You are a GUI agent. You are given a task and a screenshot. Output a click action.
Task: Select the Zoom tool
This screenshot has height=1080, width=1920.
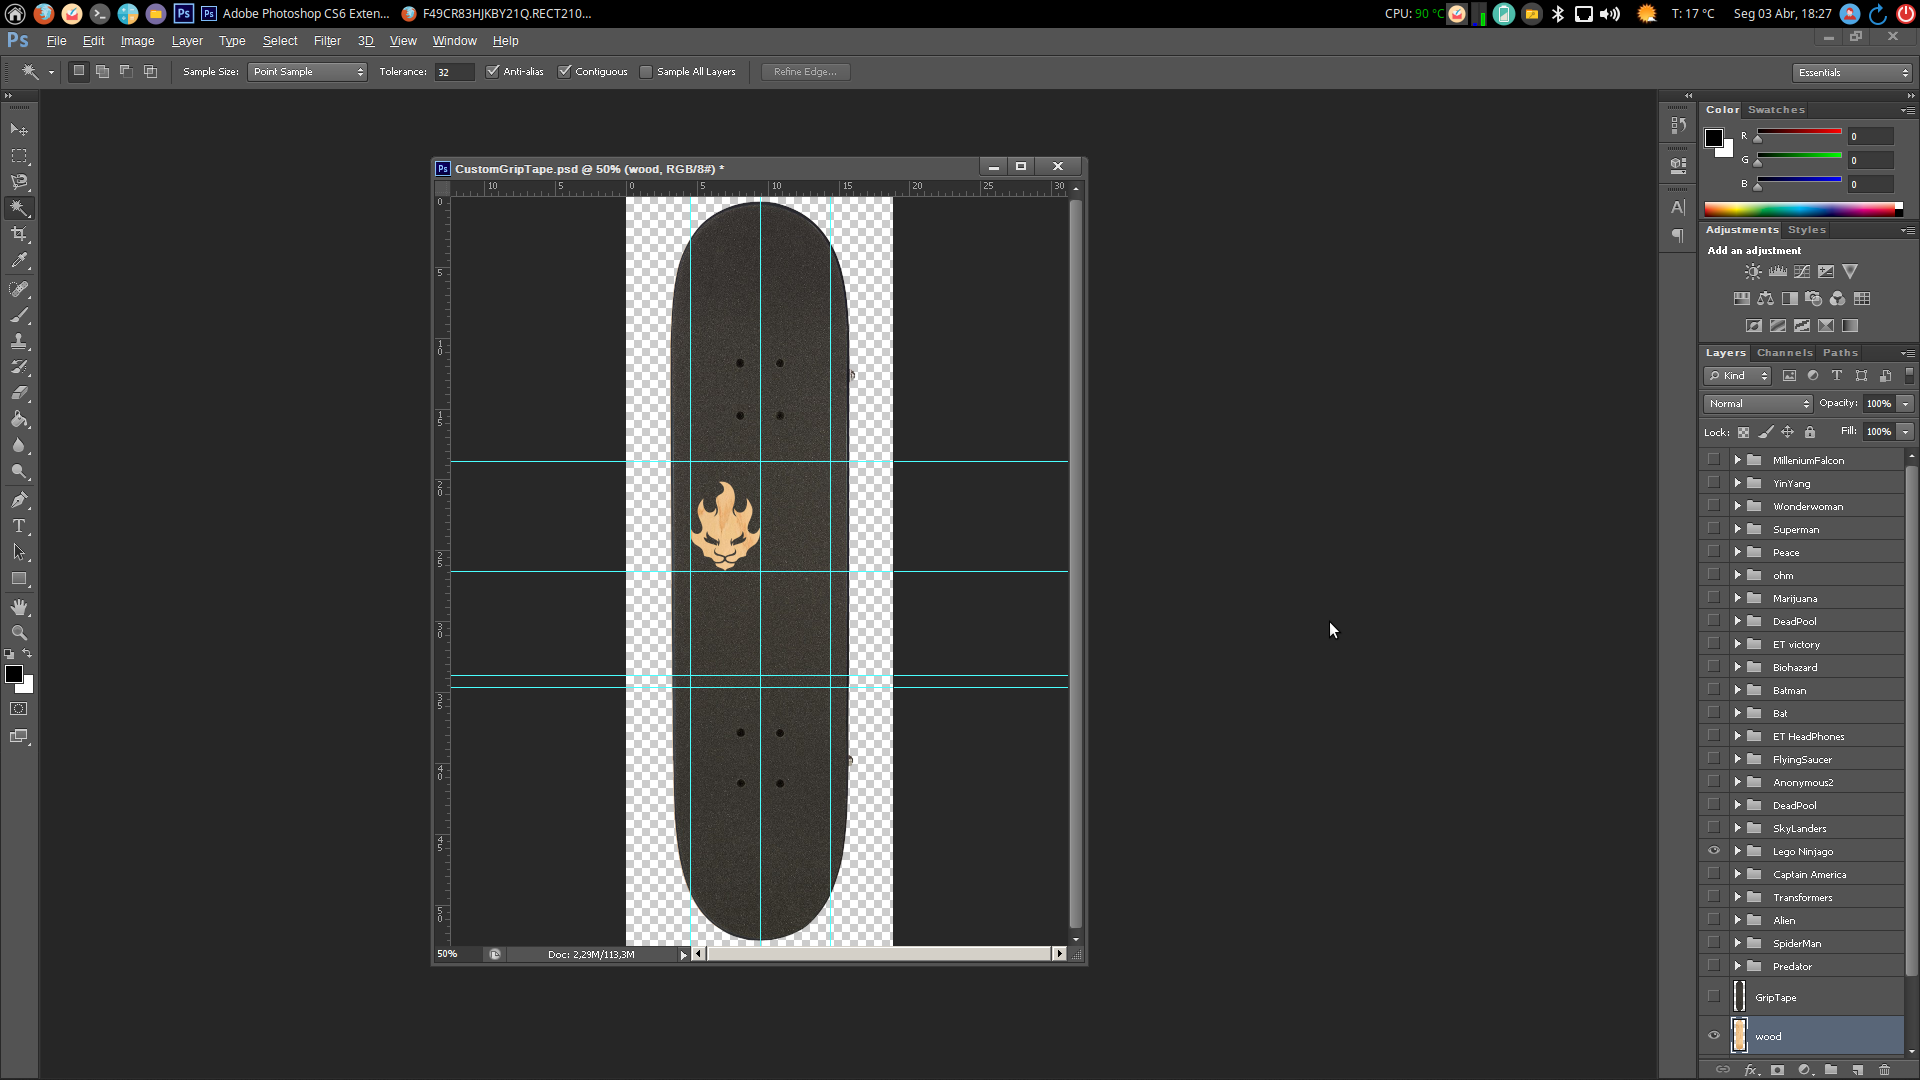click(x=19, y=633)
